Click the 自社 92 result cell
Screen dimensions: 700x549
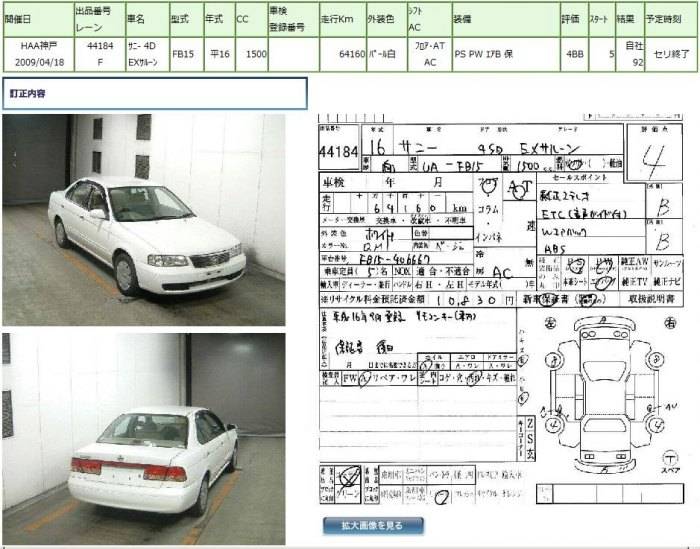click(x=630, y=54)
